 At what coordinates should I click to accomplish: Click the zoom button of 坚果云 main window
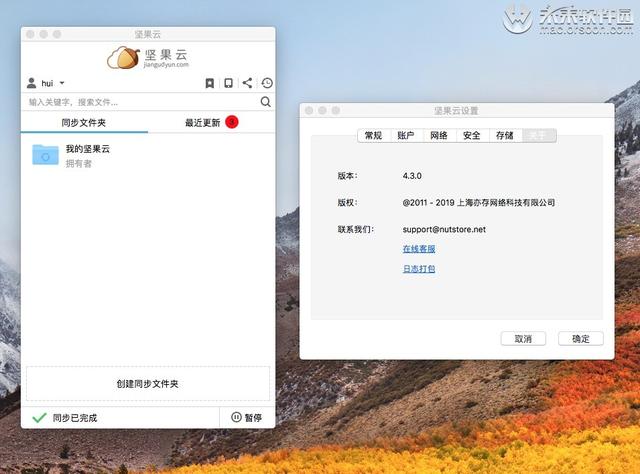pyautogui.click(x=57, y=34)
